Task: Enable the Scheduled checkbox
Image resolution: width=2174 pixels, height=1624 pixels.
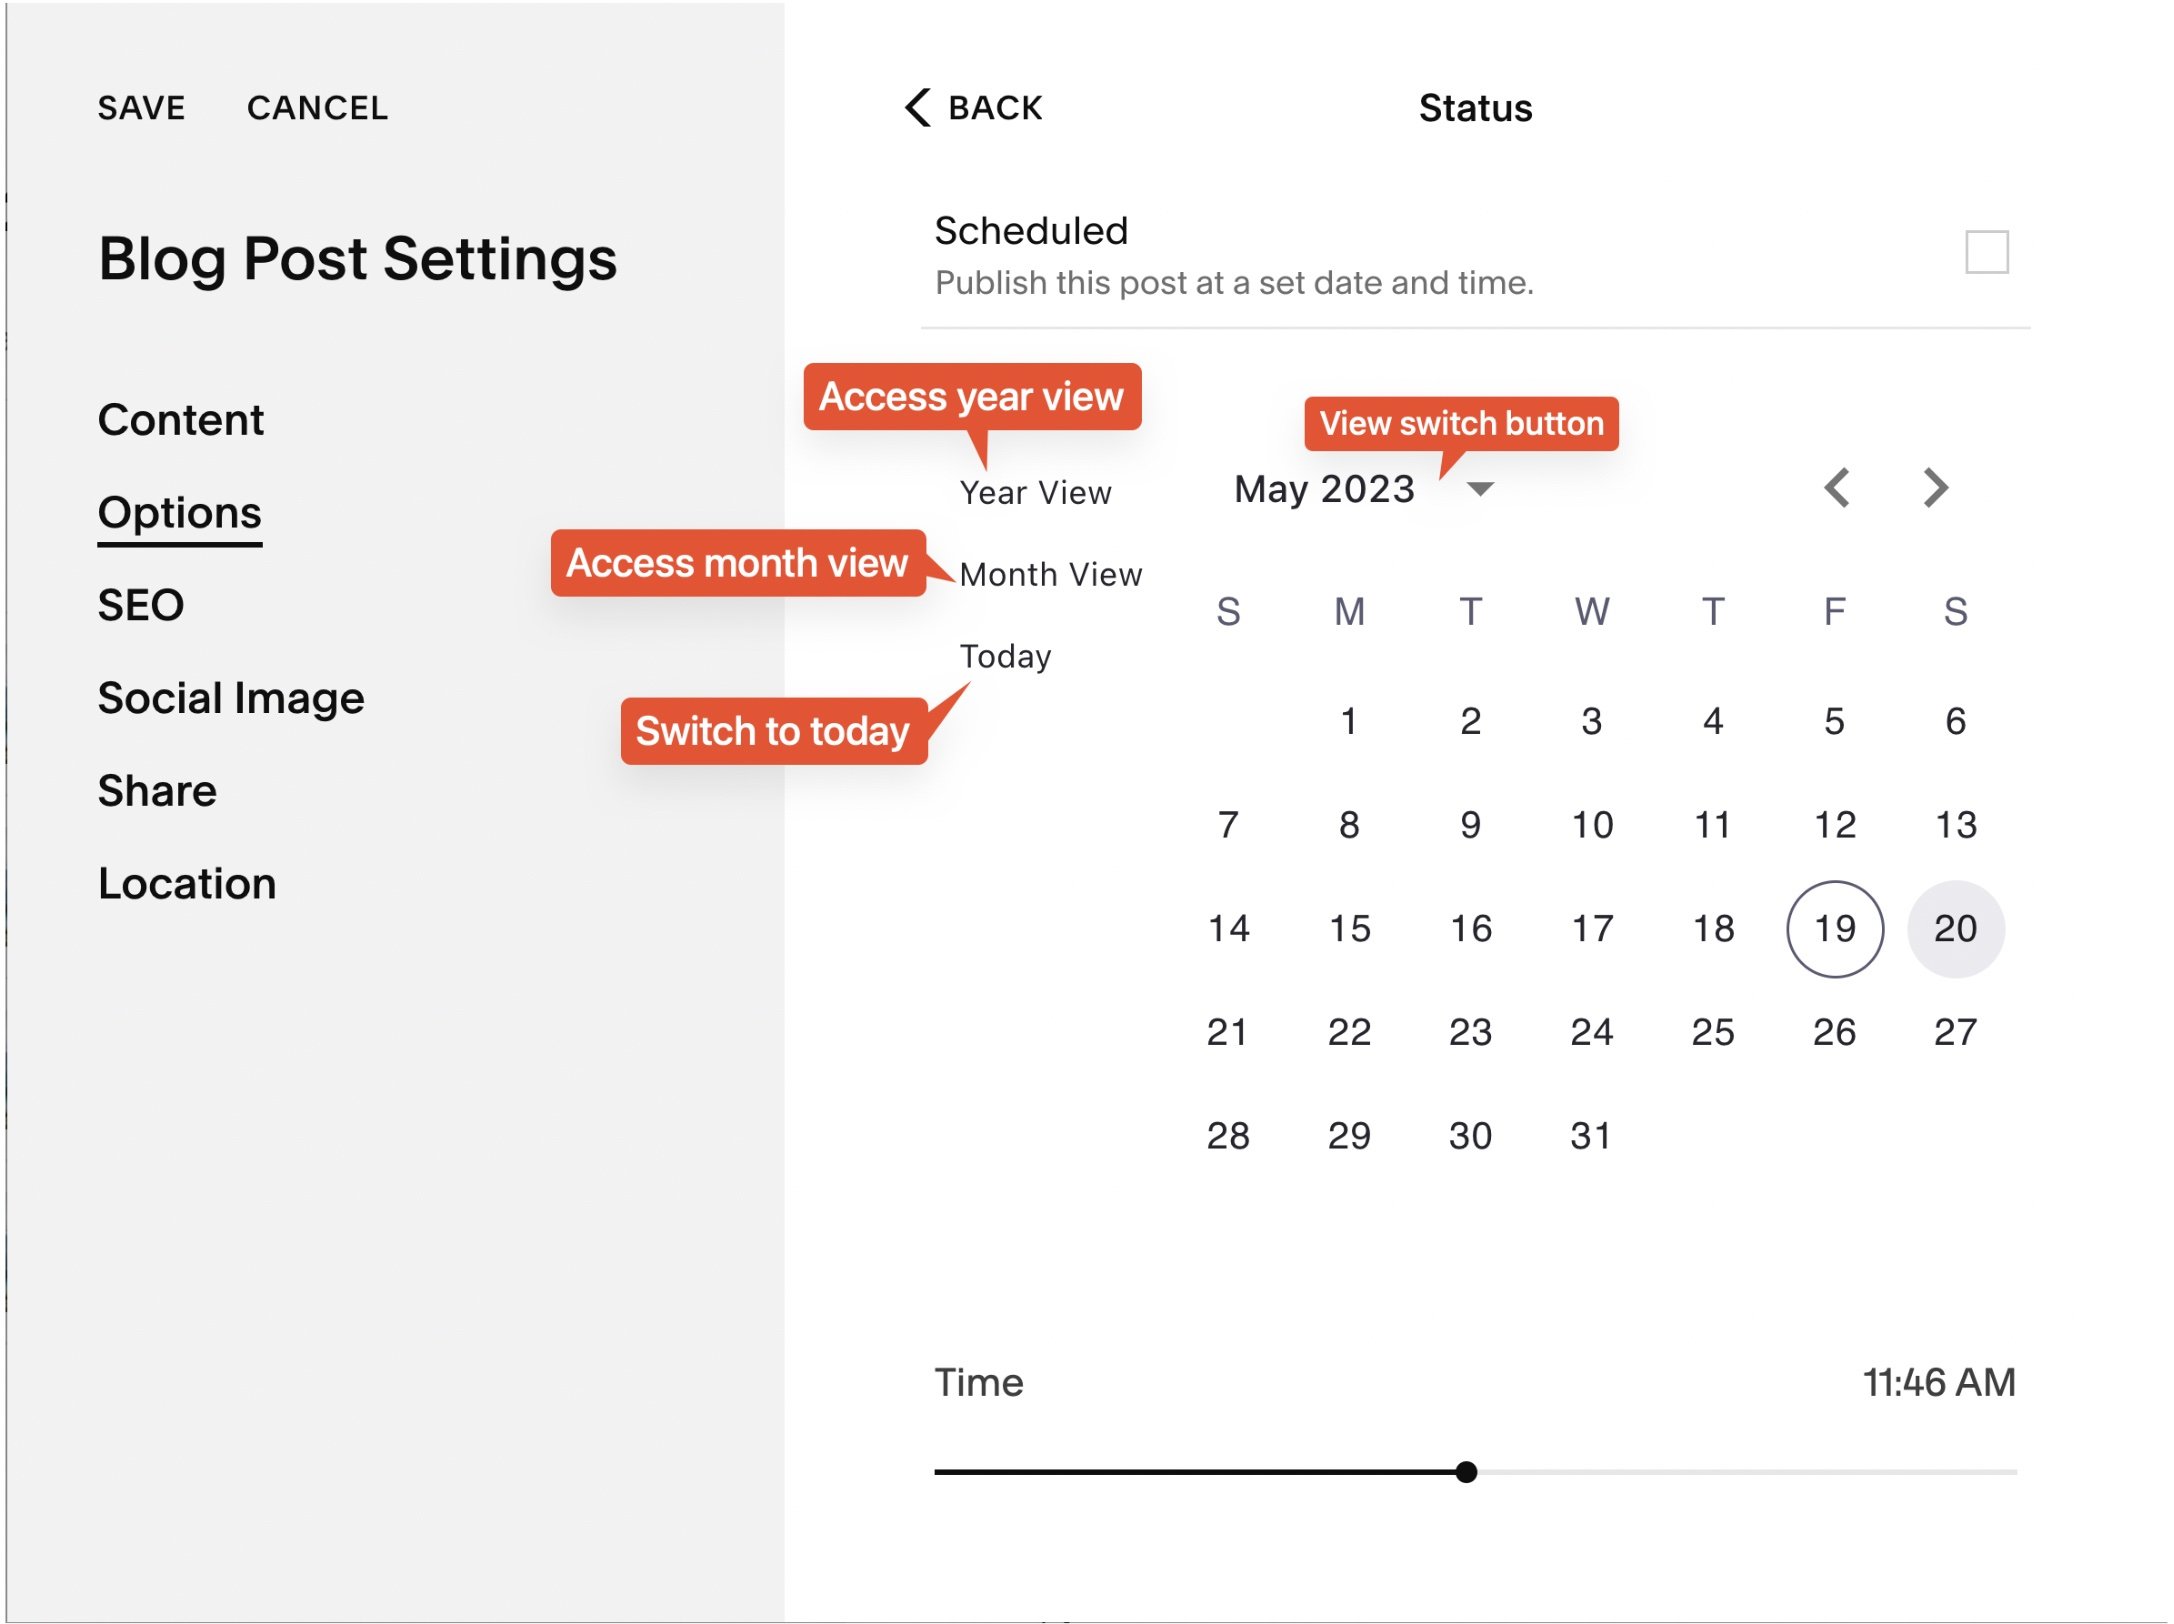Action: (x=1986, y=252)
